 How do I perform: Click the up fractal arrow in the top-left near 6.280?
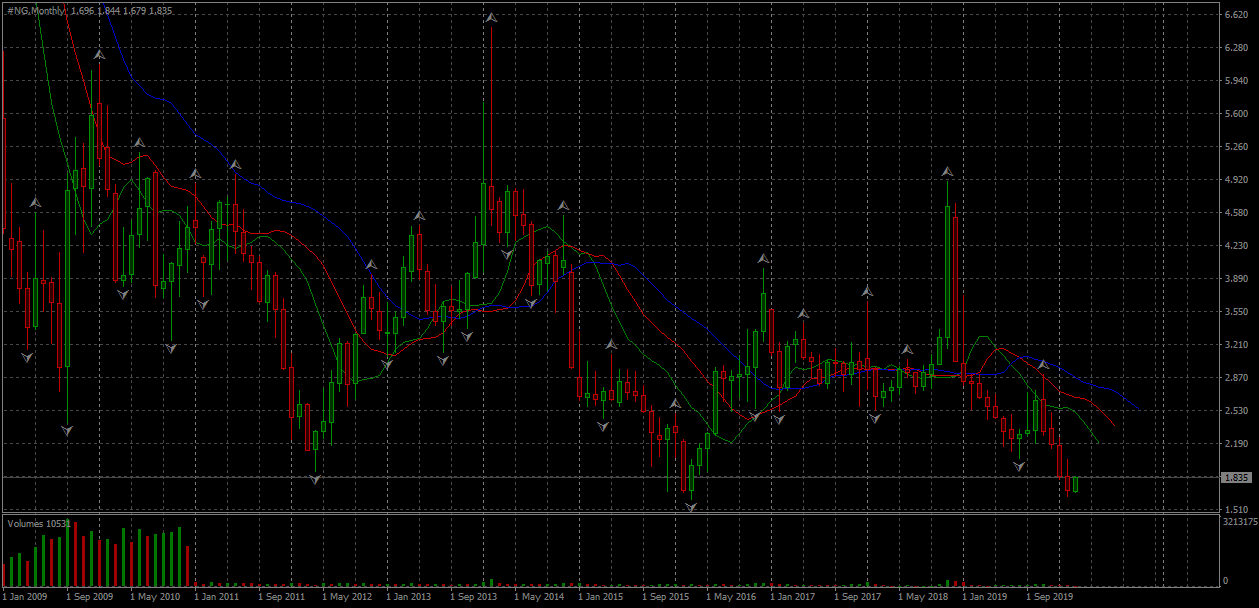pyautogui.click(x=99, y=55)
